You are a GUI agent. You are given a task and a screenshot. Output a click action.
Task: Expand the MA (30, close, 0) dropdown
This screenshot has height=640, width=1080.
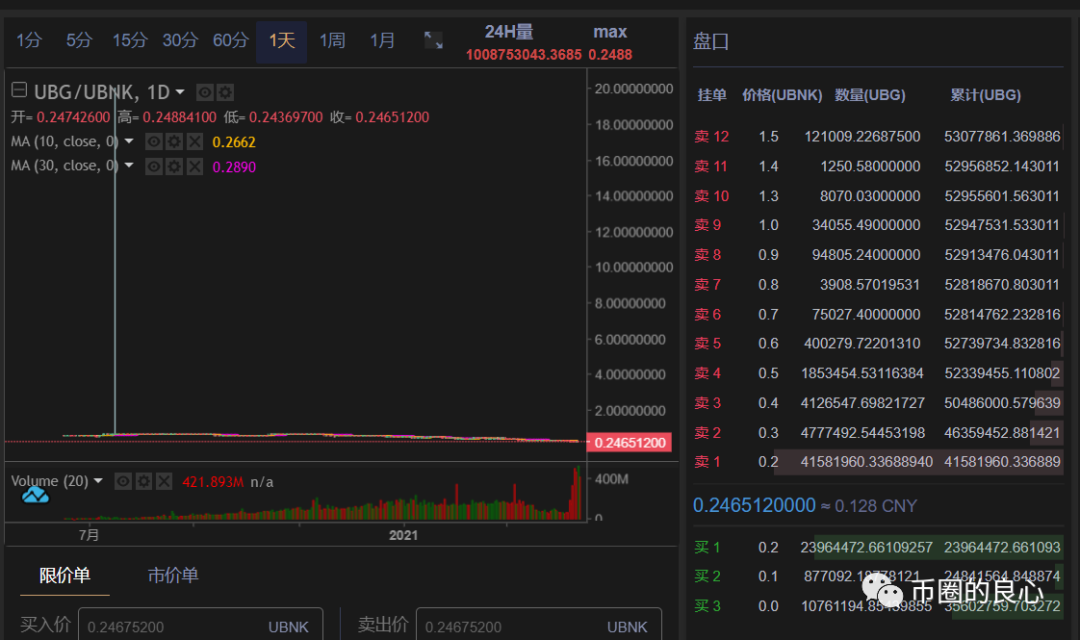pyautogui.click(x=128, y=166)
